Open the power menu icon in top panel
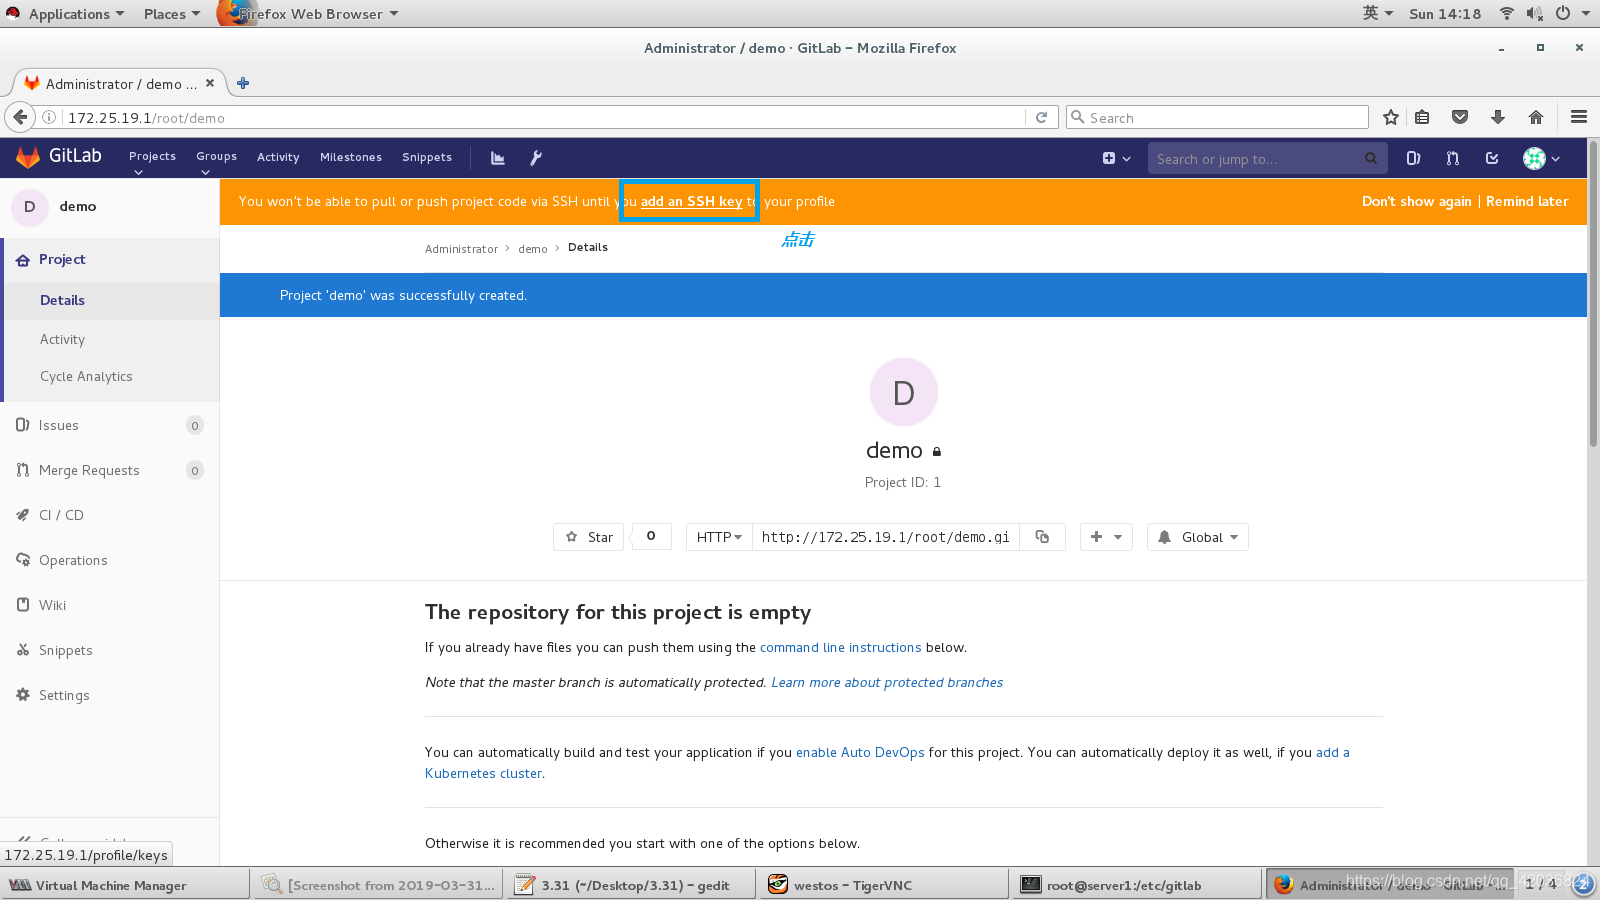The height and width of the screenshot is (900, 1600). [1562, 14]
